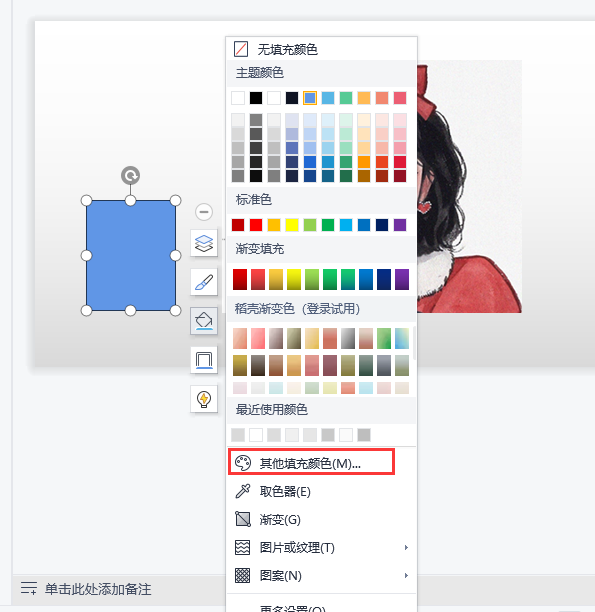The height and width of the screenshot is (612, 595).
Task: Click the notes icon in the bottom bar
Action: [x=29, y=588]
